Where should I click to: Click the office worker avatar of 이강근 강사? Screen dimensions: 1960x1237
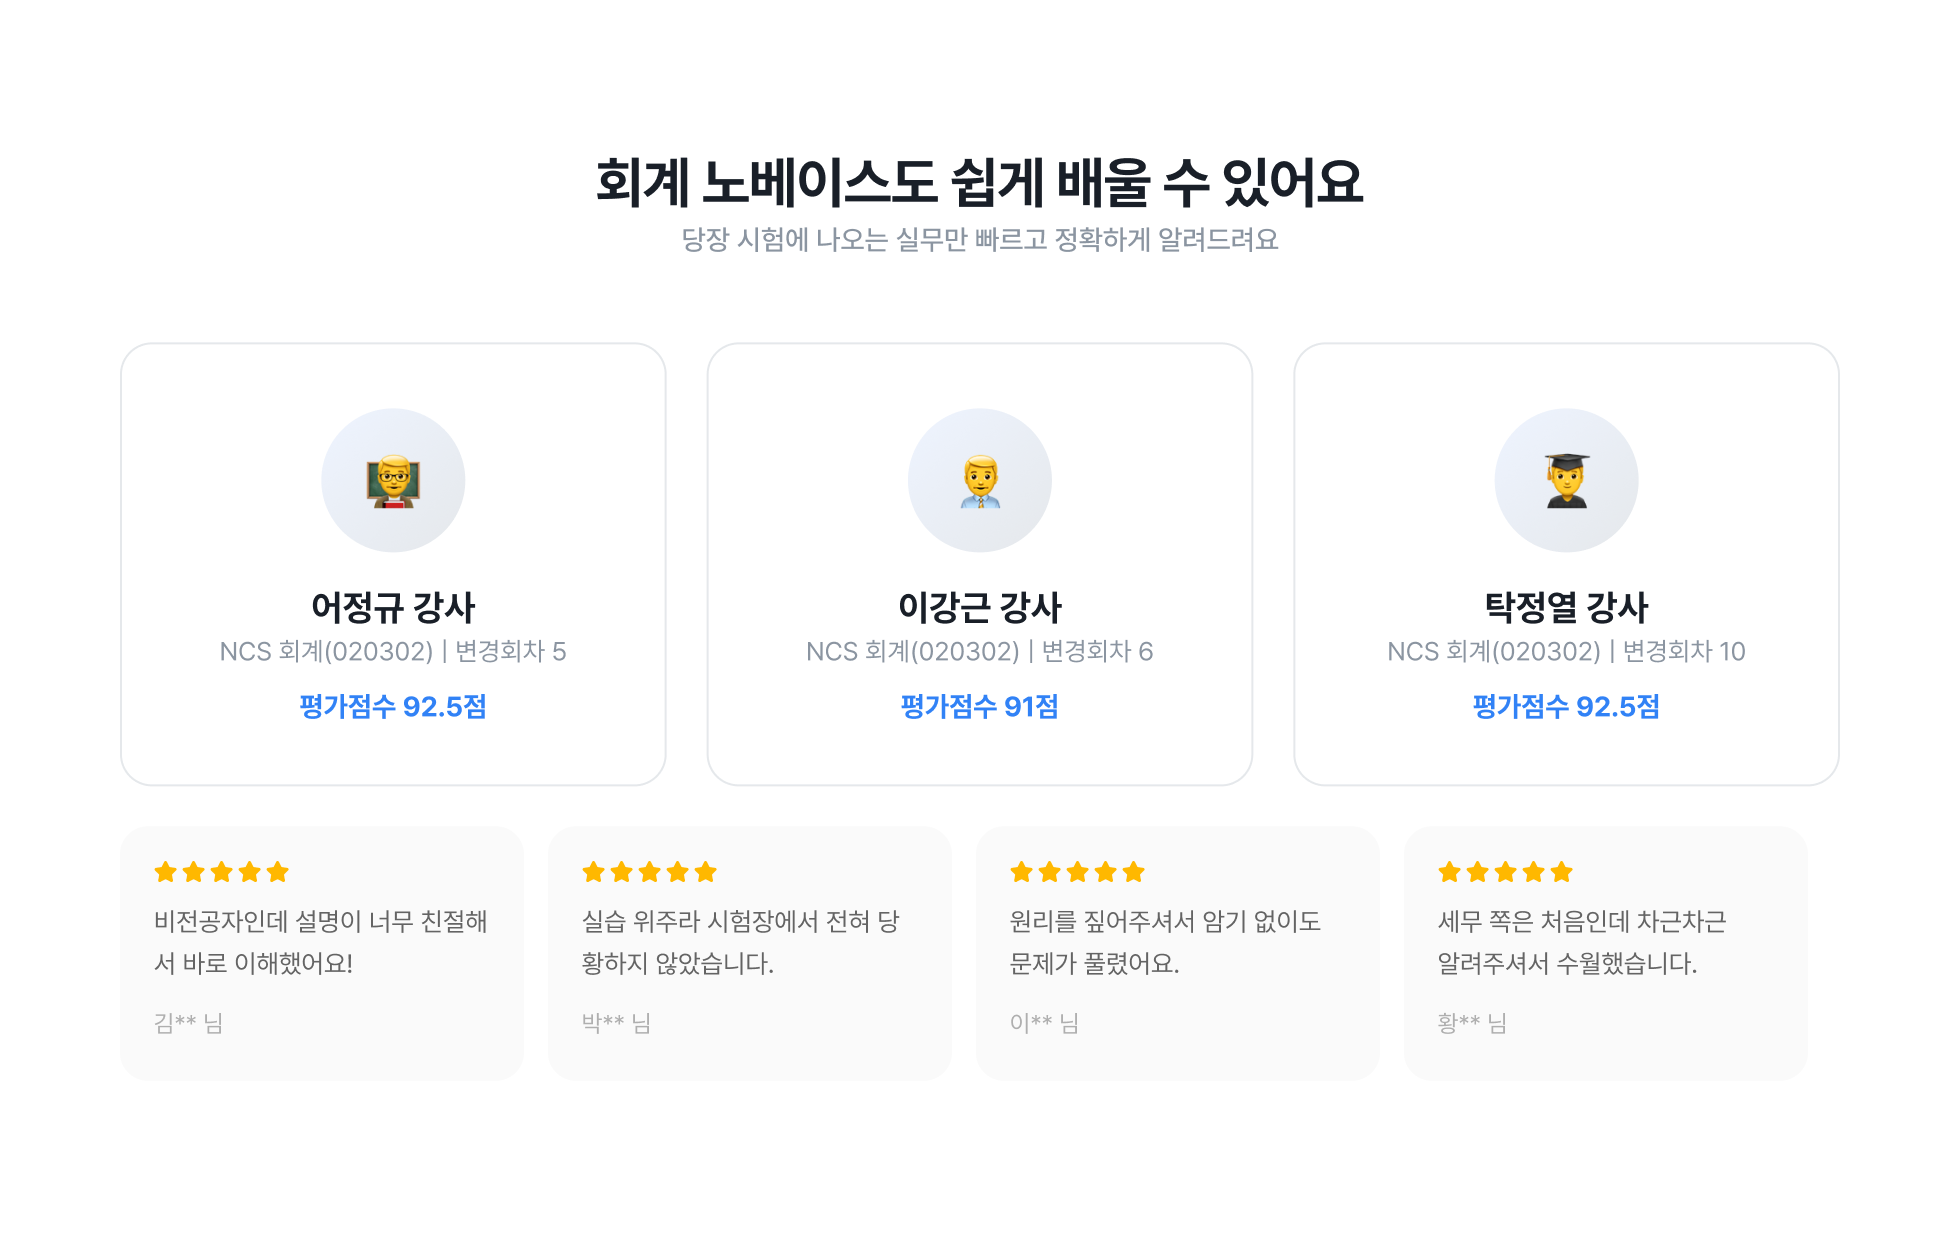tap(980, 480)
